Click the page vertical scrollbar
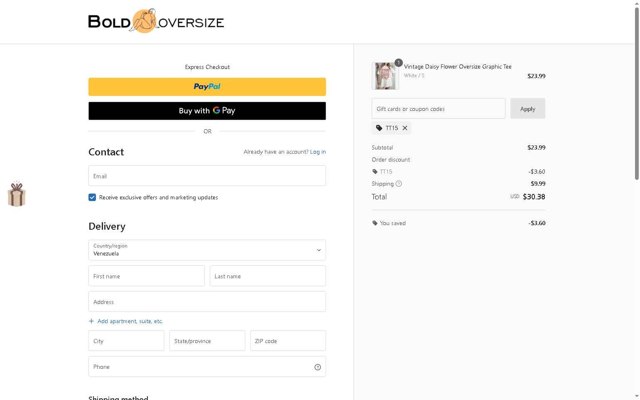The width and height of the screenshot is (640, 400). point(637,94)
